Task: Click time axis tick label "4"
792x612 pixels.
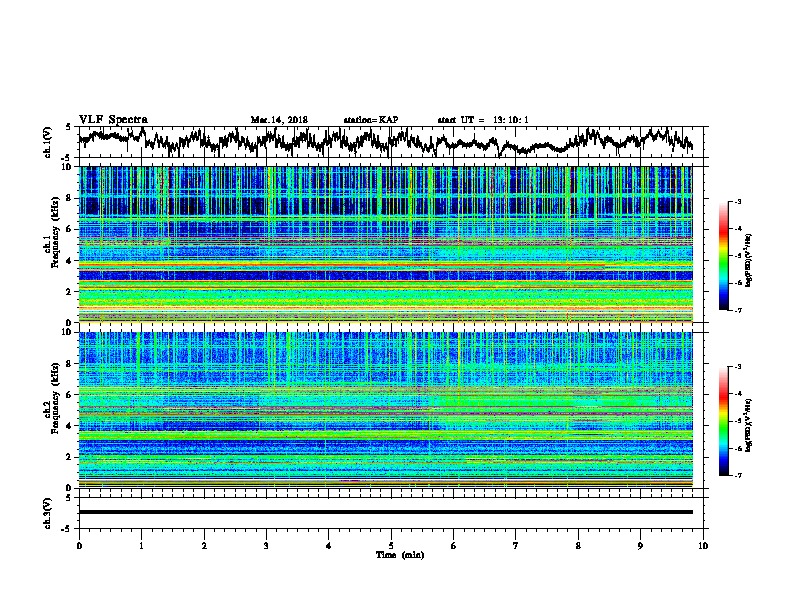Action: tap(329, 546)
